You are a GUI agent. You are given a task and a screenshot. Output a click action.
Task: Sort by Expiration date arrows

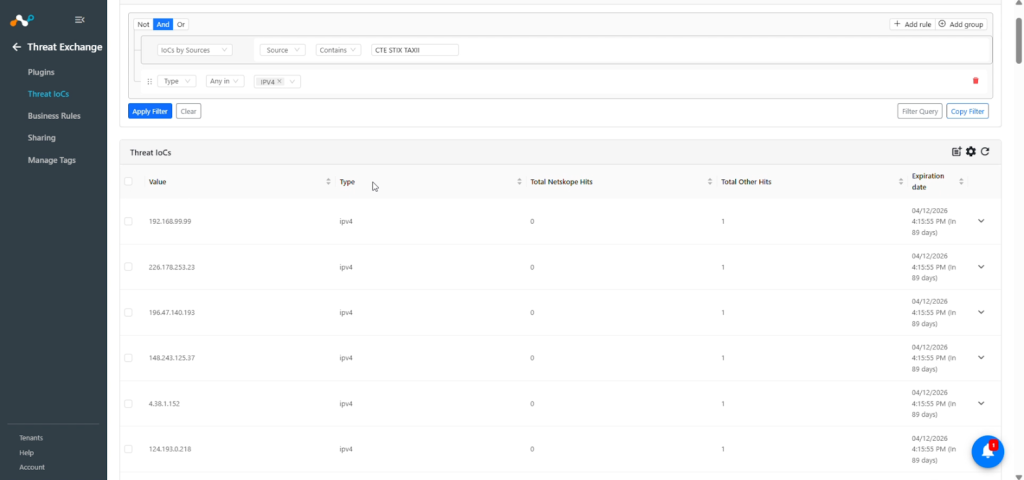point(961,182)
